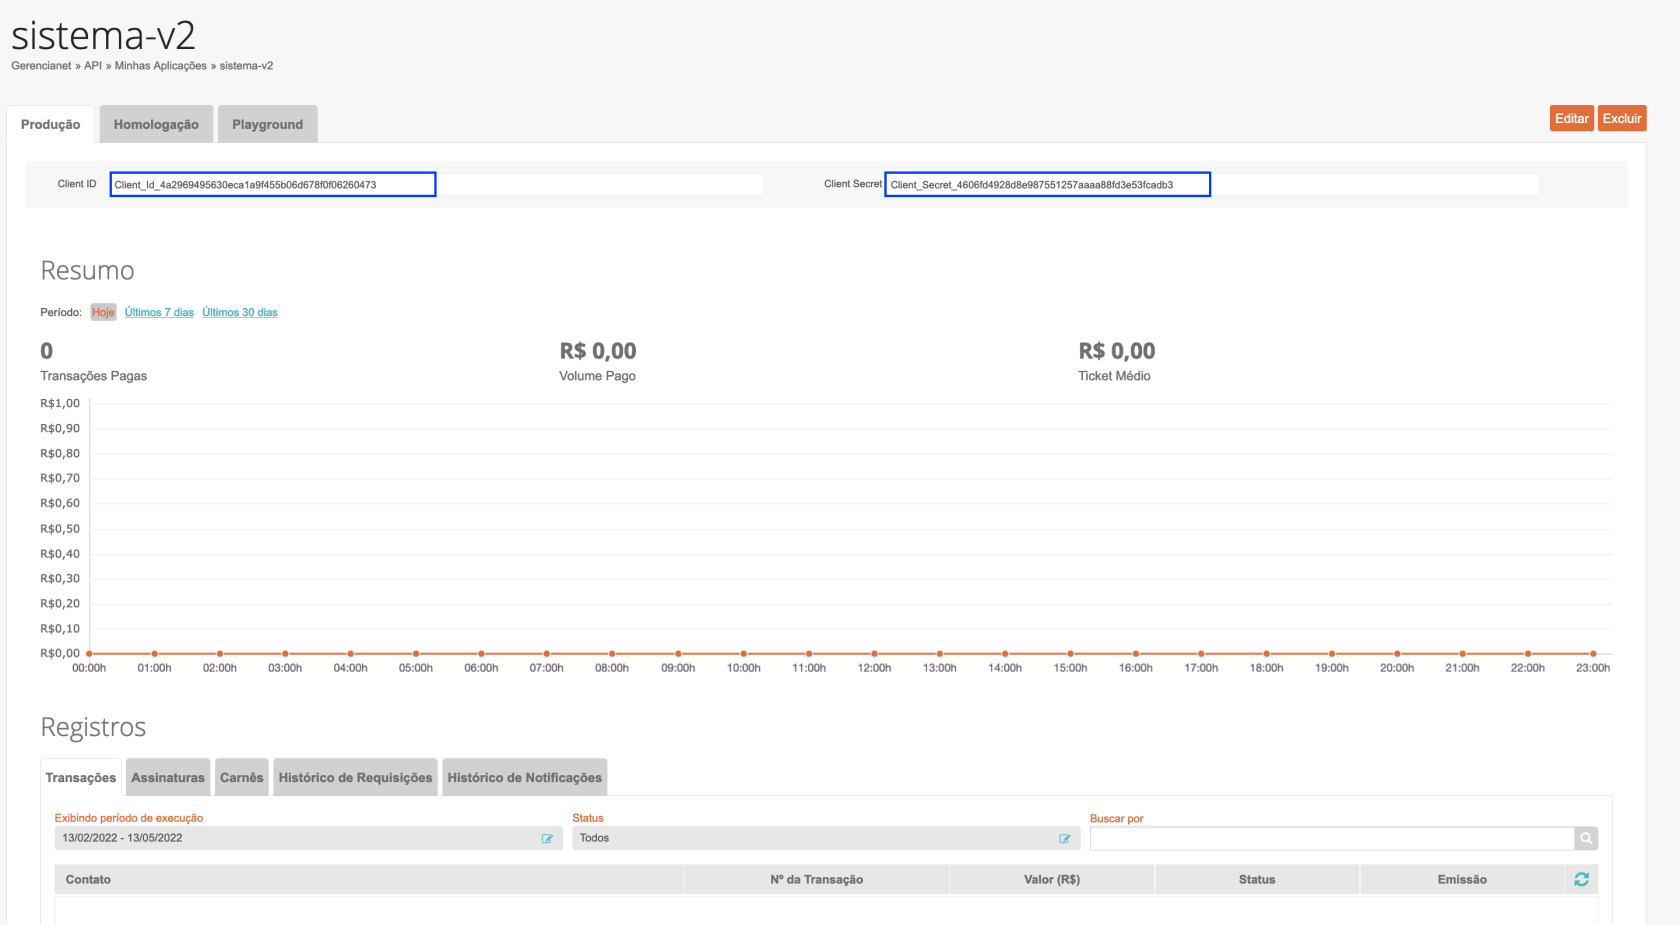Click the API breadcrumb link

pos(93,66)
